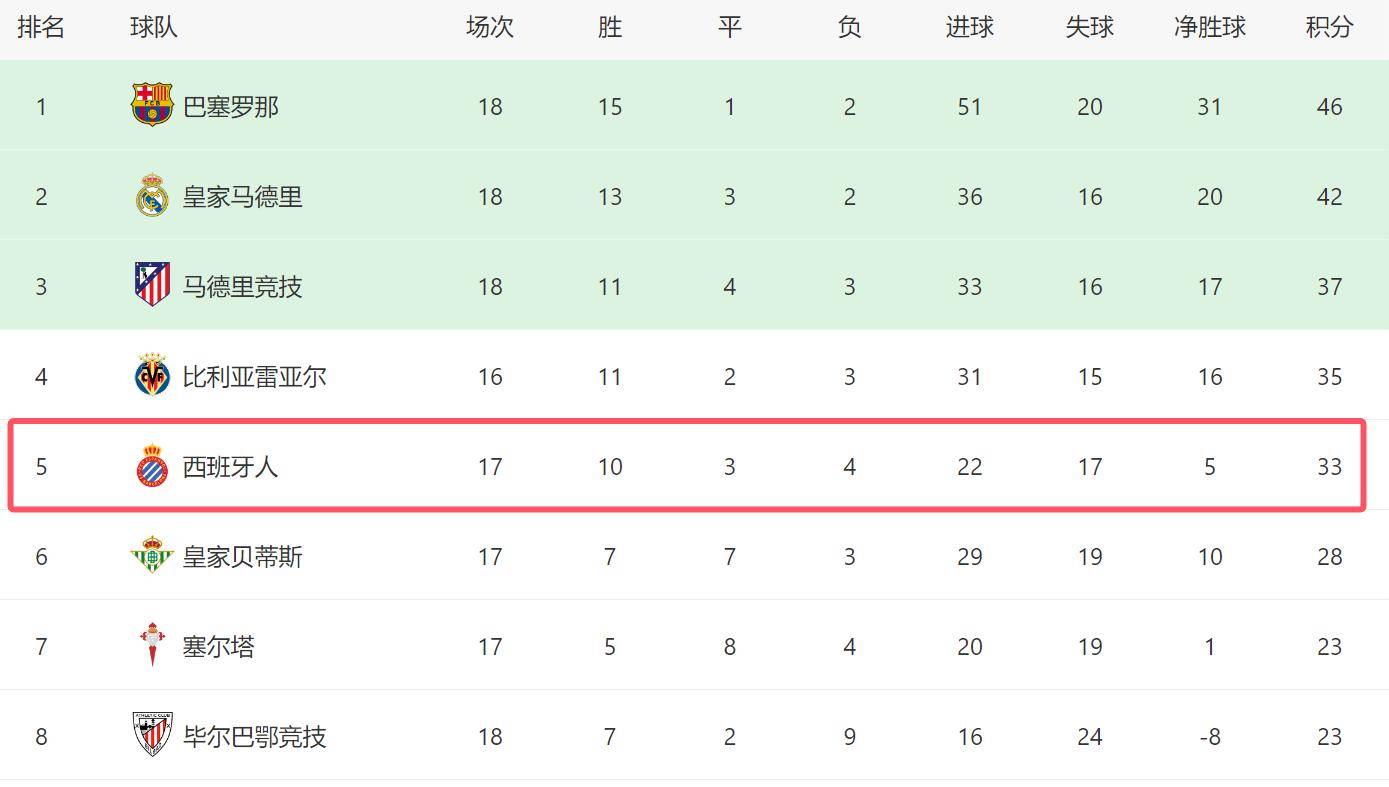The height and width of the screenshot is (787, 1389).
Task: Click the Athletic Bilbao crest icon
Action: [x=152, y=735]
